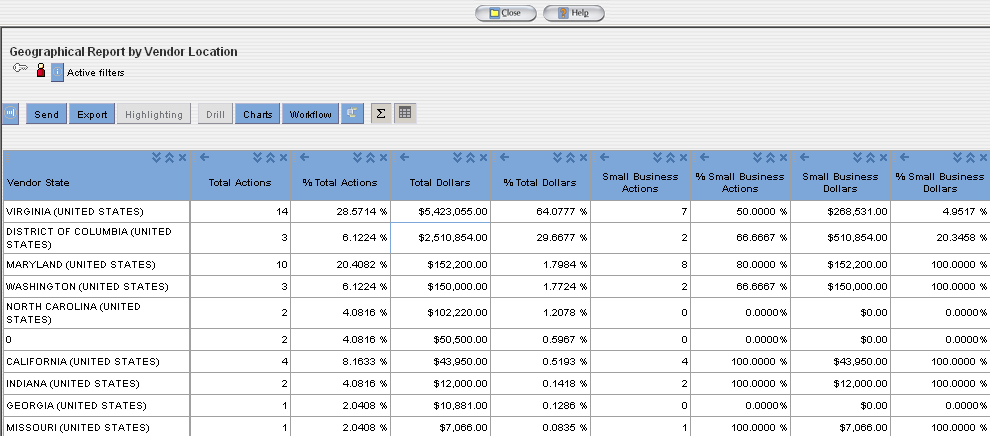990x436 pixels.
Task: Click the round icon left of Send
Action: [x=11, y=114]
